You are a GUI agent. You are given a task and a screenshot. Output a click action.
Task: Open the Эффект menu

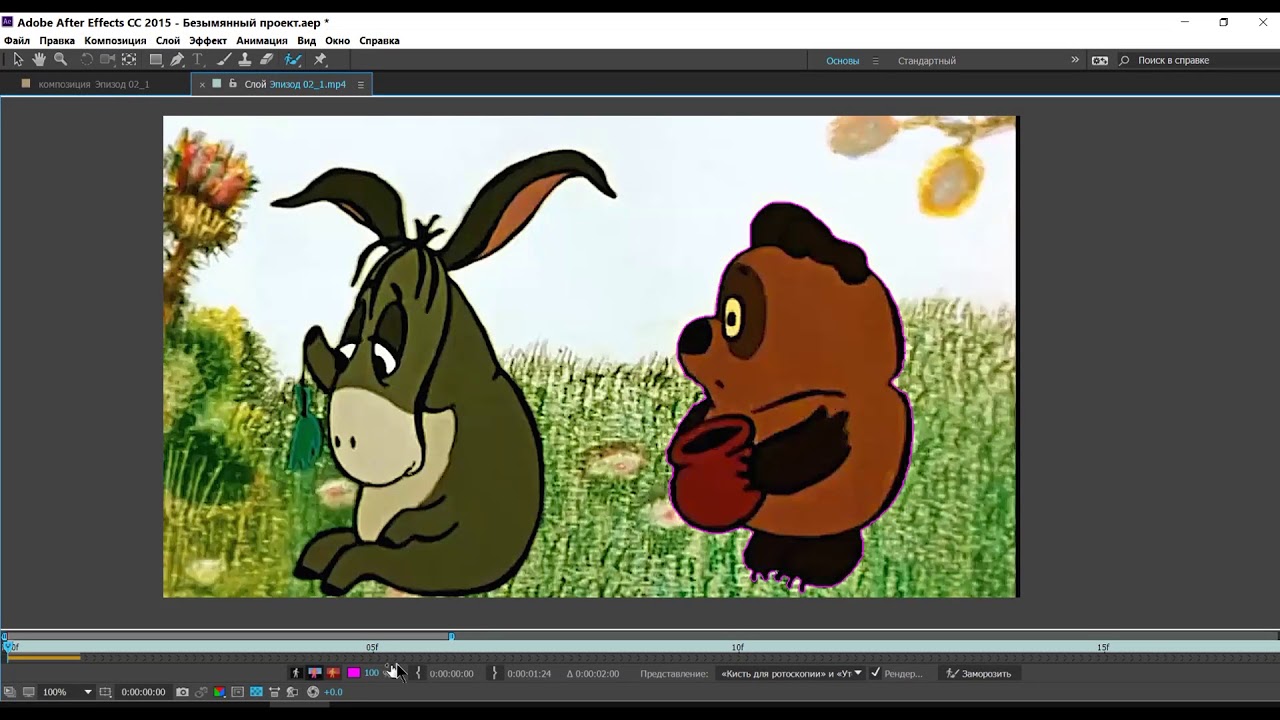tap(208, 41)
